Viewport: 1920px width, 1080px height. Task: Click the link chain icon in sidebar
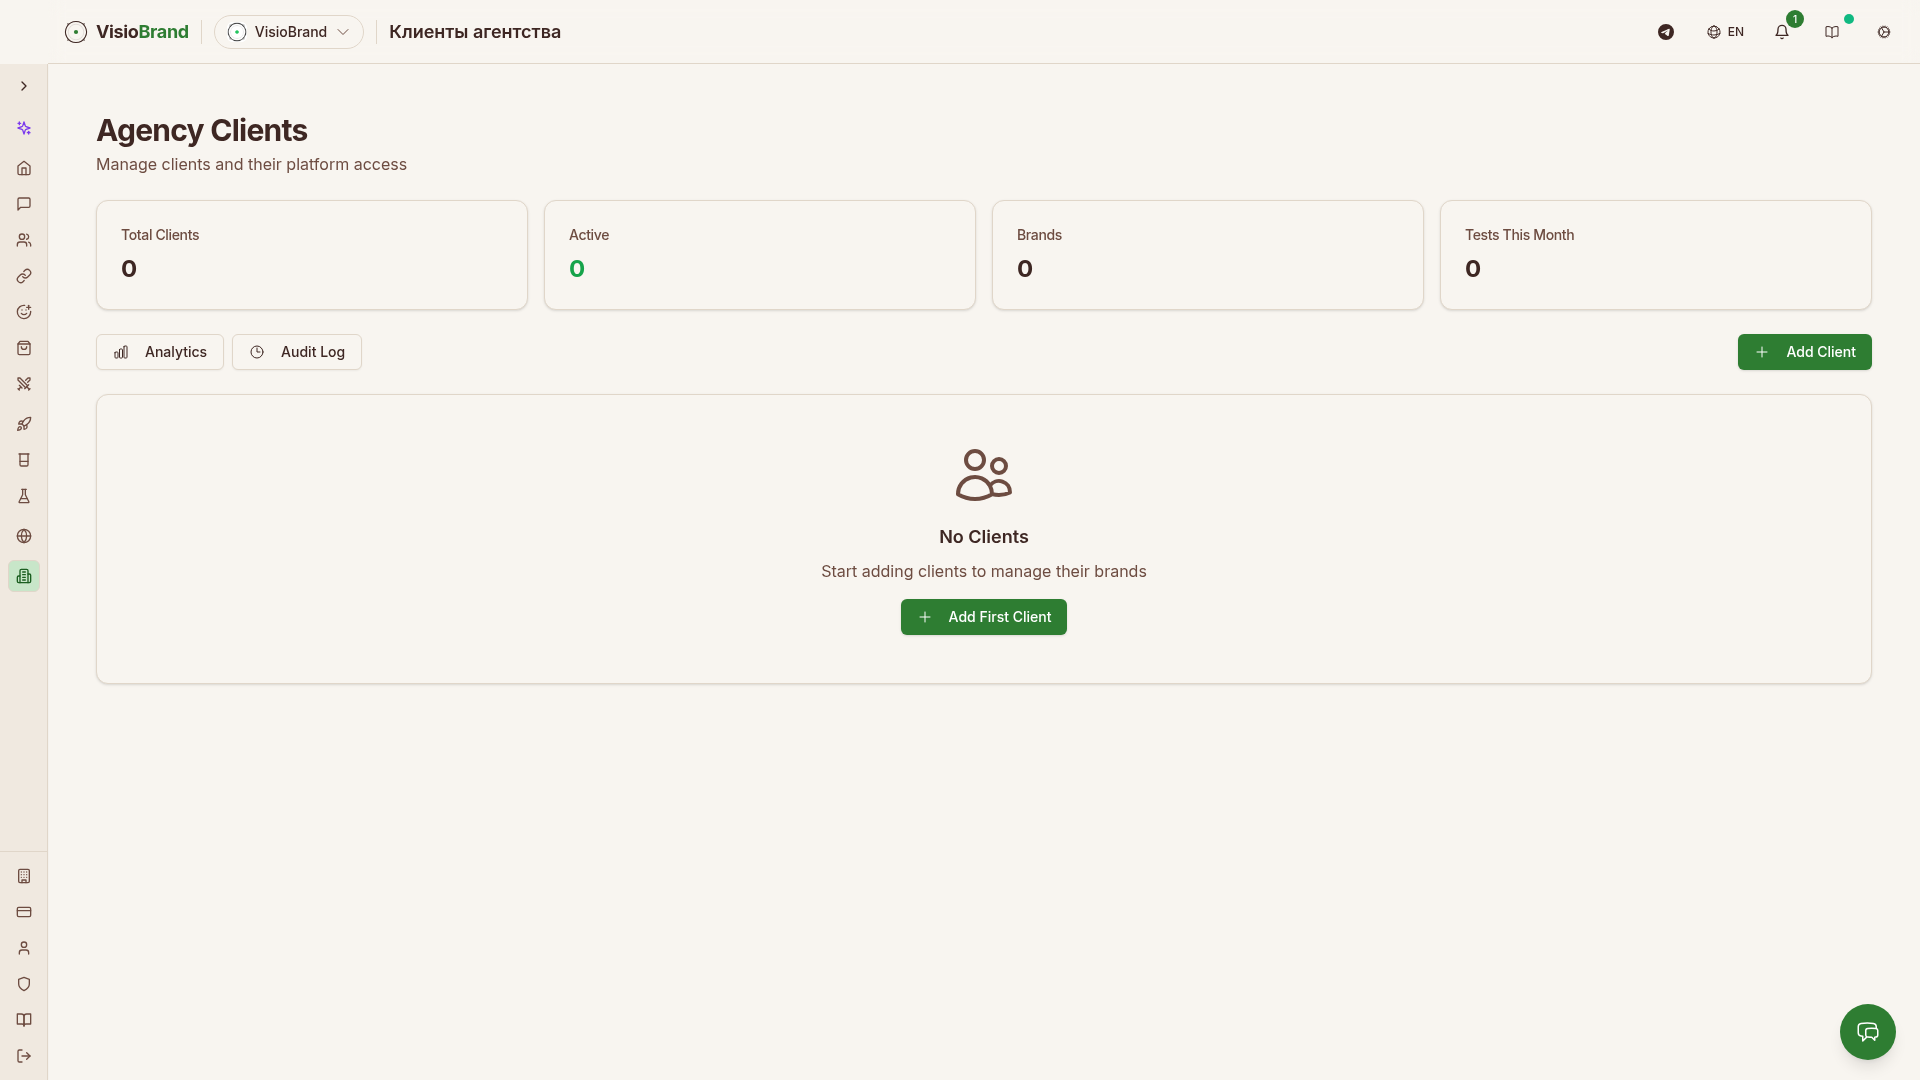[x=24, y=276]
